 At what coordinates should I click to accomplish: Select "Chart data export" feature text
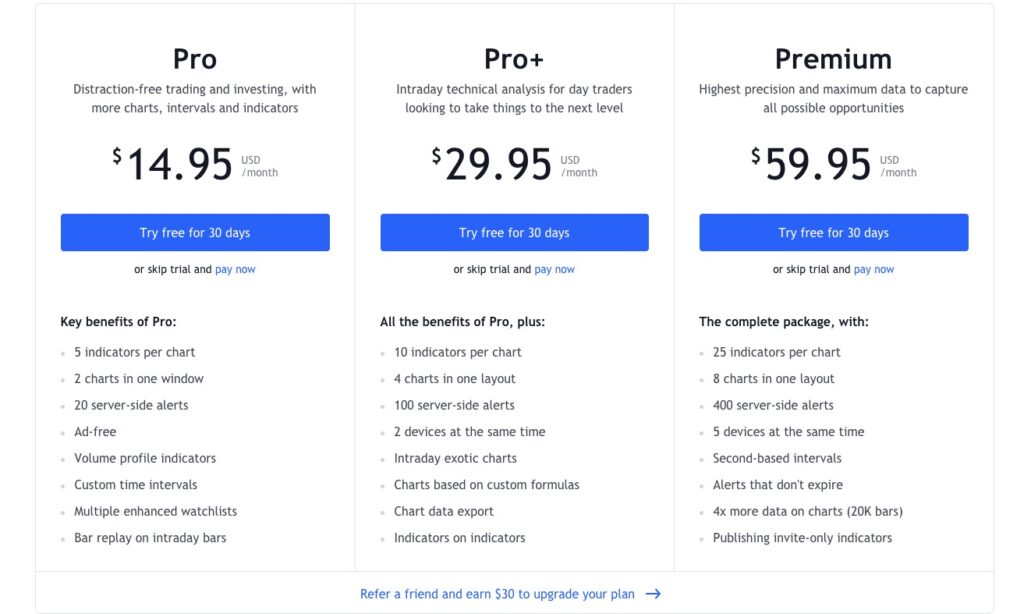point(444,511)
